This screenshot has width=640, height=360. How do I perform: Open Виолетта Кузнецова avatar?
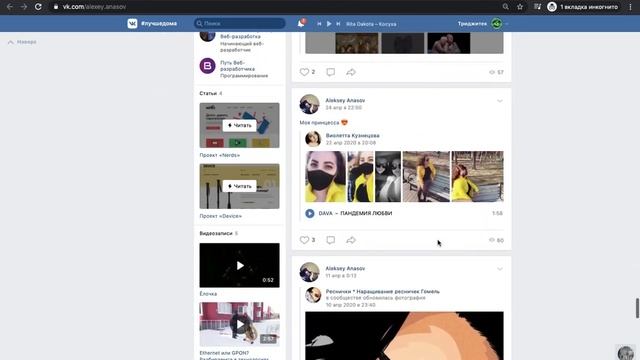point(313,139)
